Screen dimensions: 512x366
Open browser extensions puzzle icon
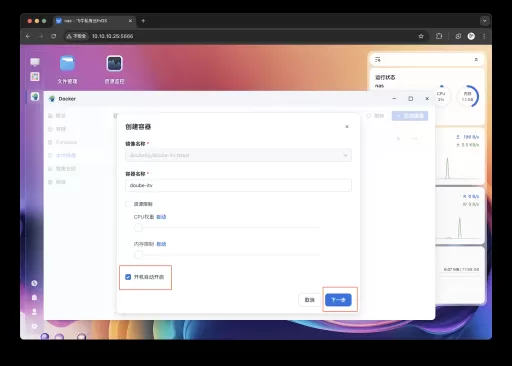(x=439, y=36)
